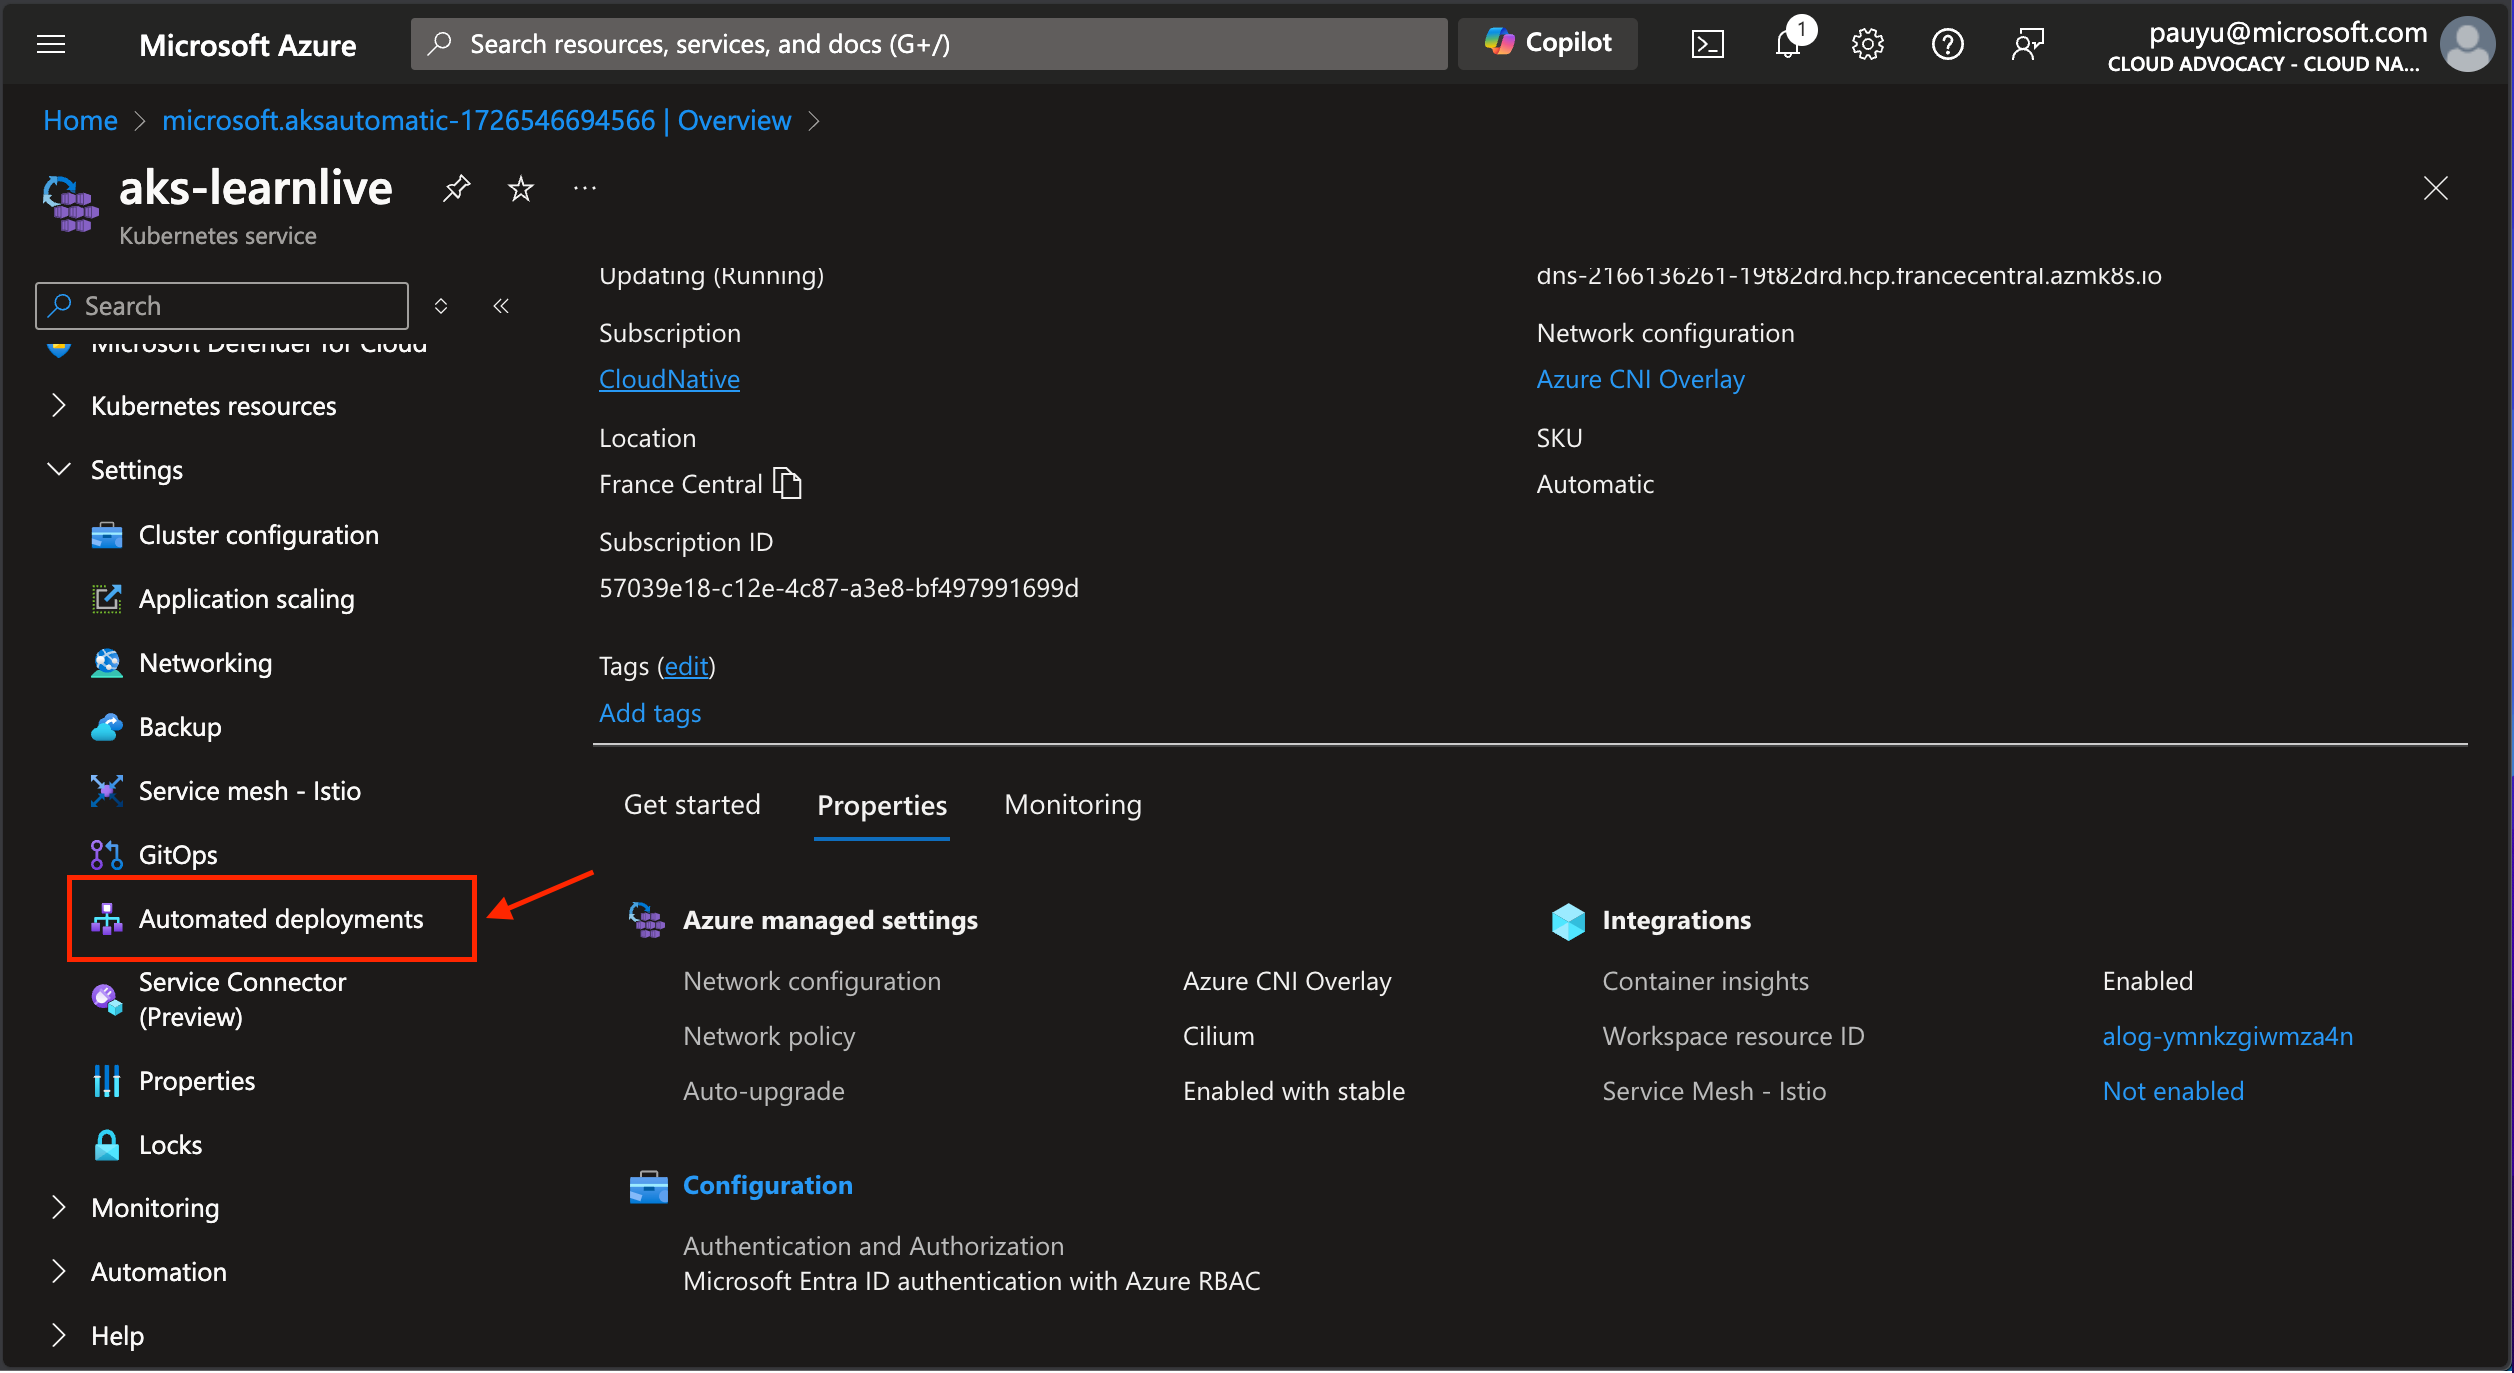
Task: Click the Backup icon
Action: click(x=105, y=725)
